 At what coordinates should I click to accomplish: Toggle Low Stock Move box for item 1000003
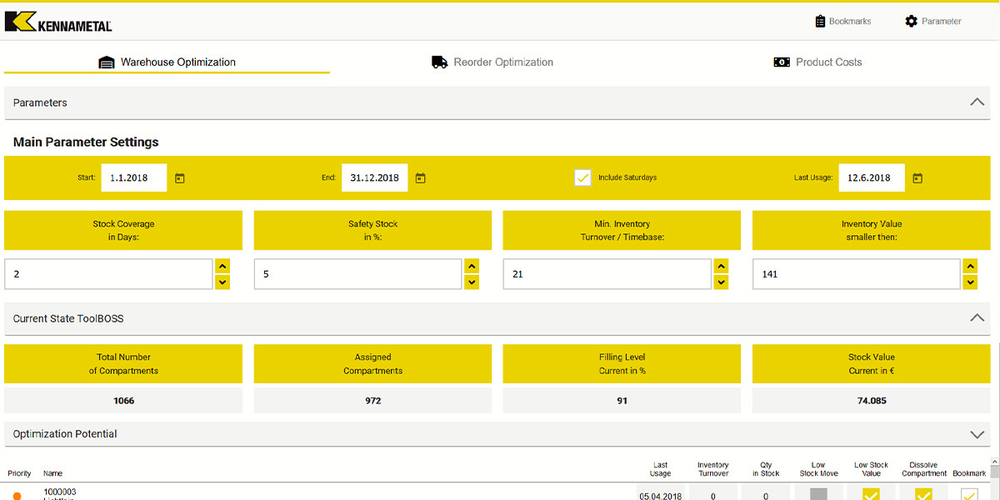coord(818,494)
